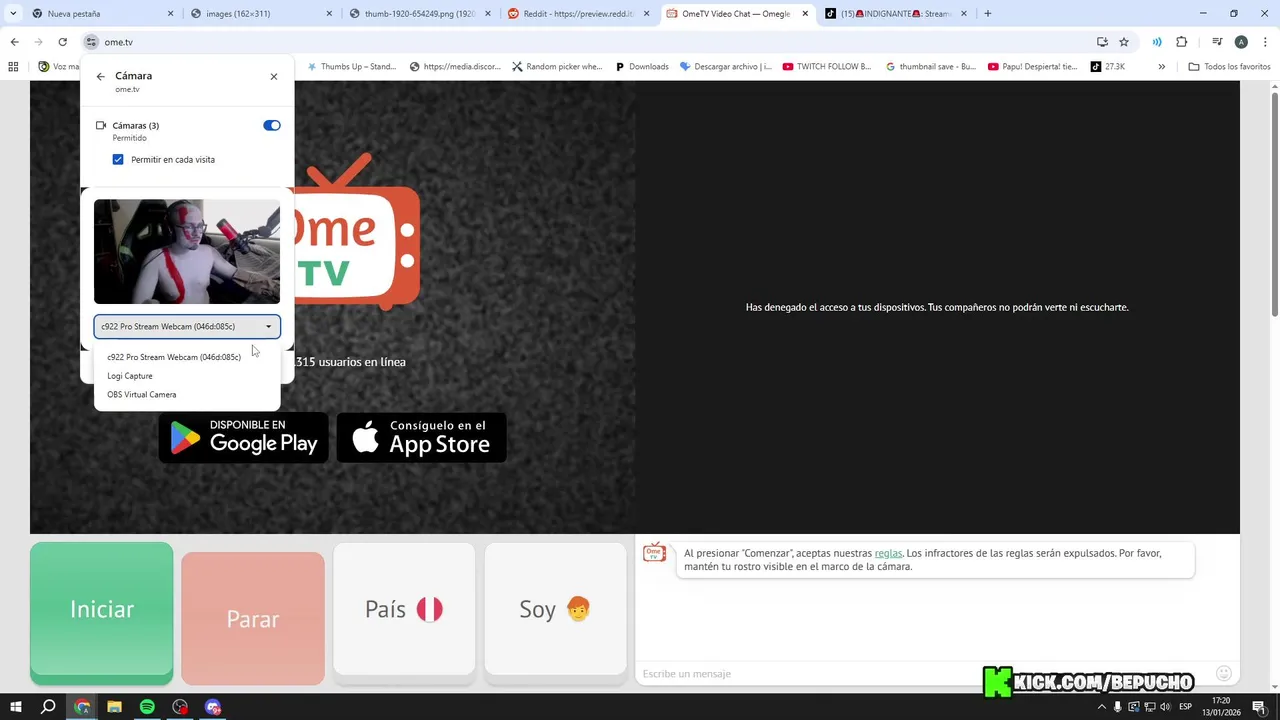Viewport: 1280px width, 720px height.
Task: Bookmark this page with star icon
Action: (x=1124, y=42)
